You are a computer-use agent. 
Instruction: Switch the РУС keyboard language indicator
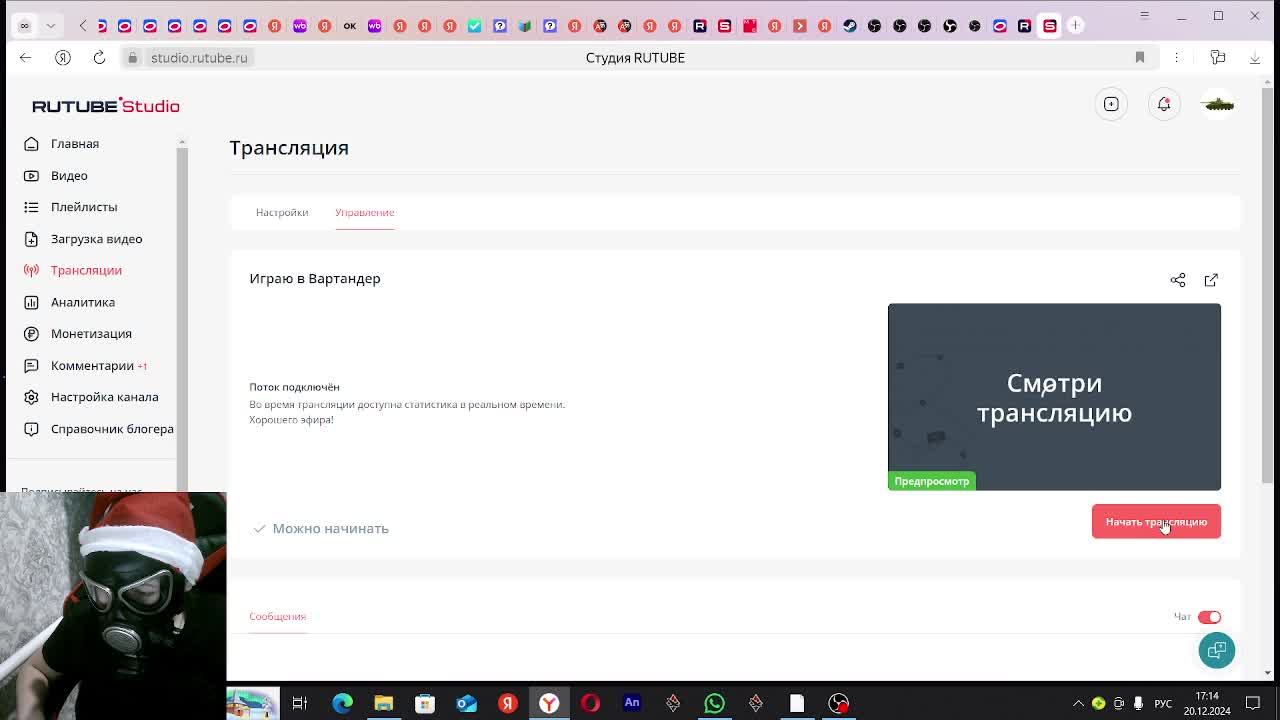pyautogui.click(x=1163, y=703)
